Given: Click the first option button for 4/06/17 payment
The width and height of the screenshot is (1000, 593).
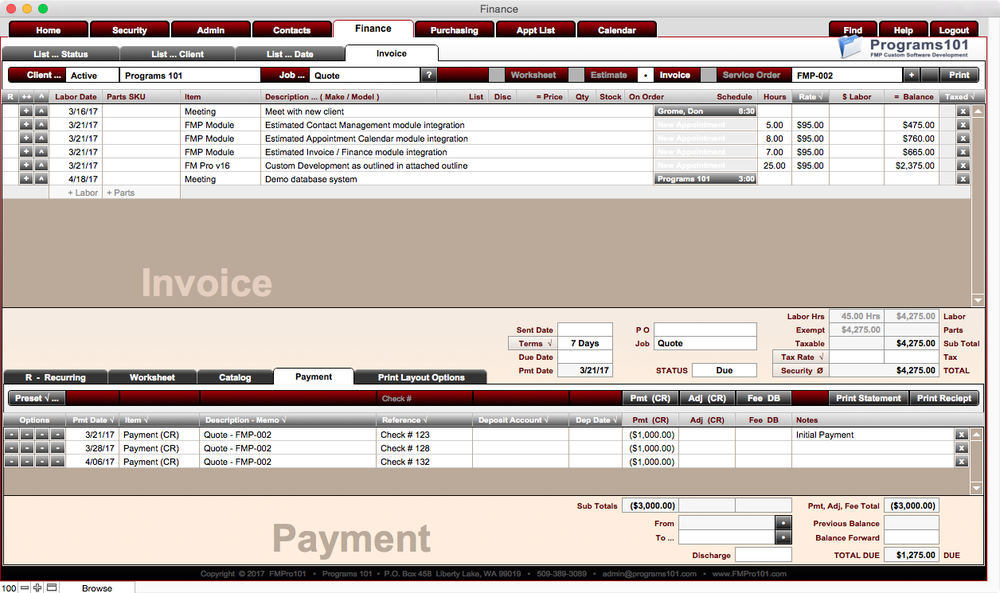Looking at the screenshot, I should pos(11,462).
